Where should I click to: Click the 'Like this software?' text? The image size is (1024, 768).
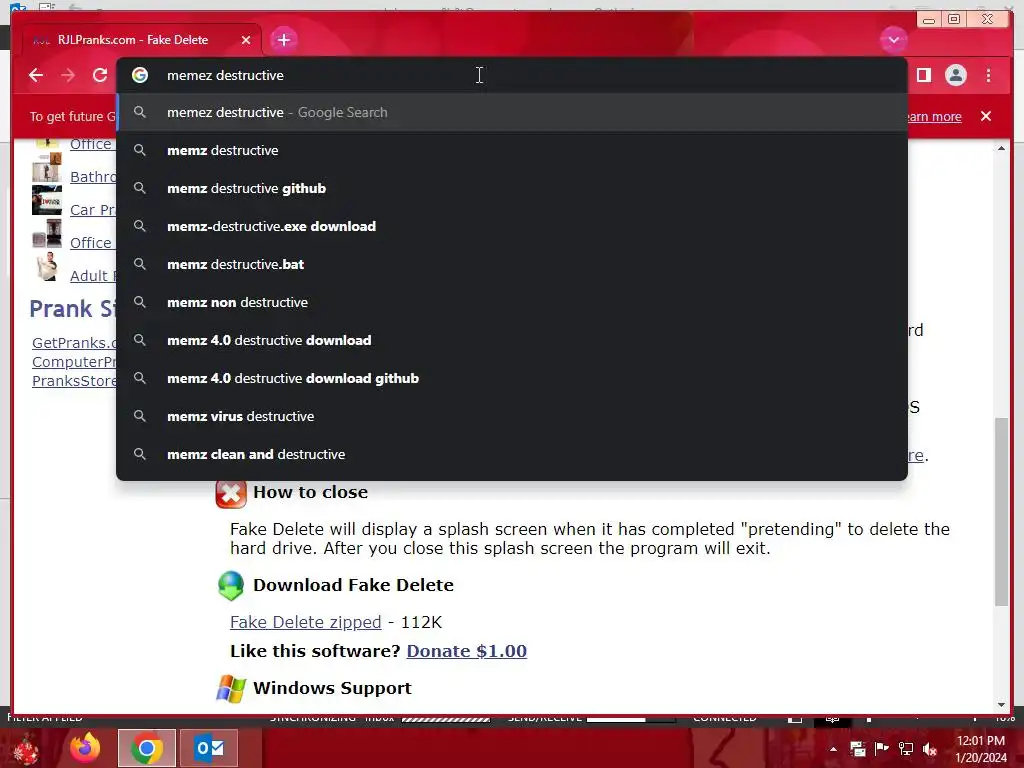pyautogui.click(x=315, y=650)
